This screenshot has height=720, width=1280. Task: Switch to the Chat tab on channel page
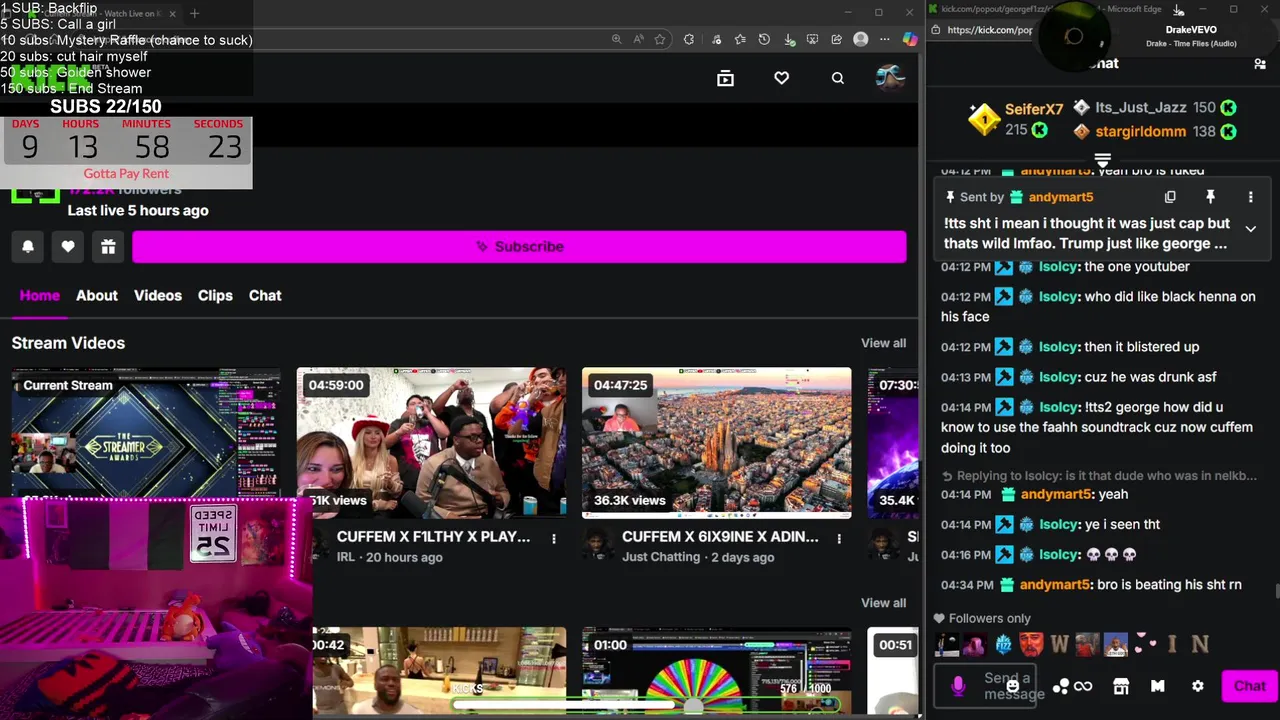click(x=265, y=295)
